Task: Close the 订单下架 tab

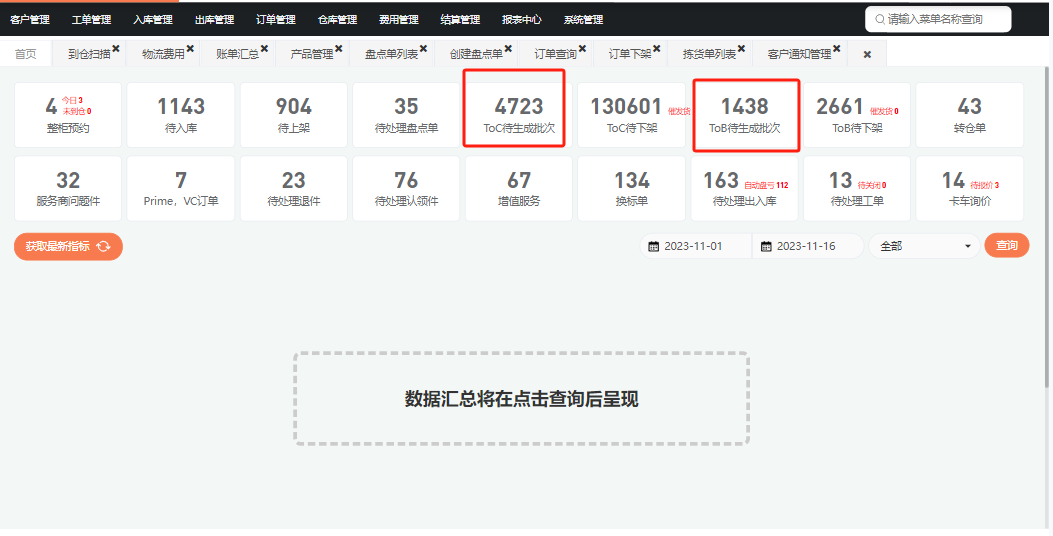Action: tap(657, 48)
